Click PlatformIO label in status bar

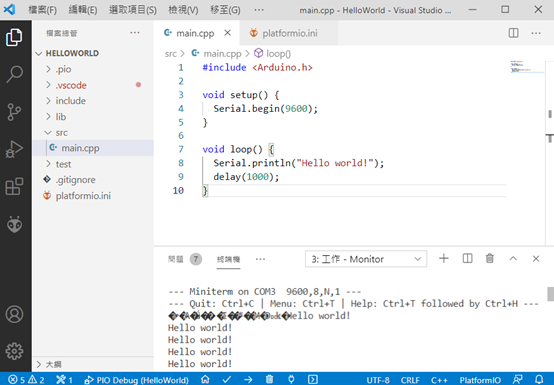tap(480, 380)
